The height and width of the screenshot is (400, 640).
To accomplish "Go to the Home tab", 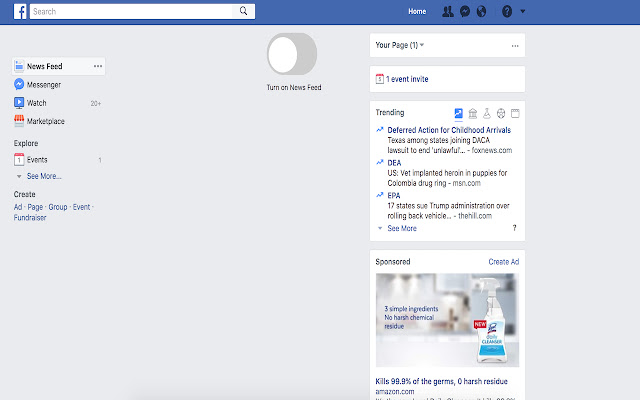I will (417, 11).
